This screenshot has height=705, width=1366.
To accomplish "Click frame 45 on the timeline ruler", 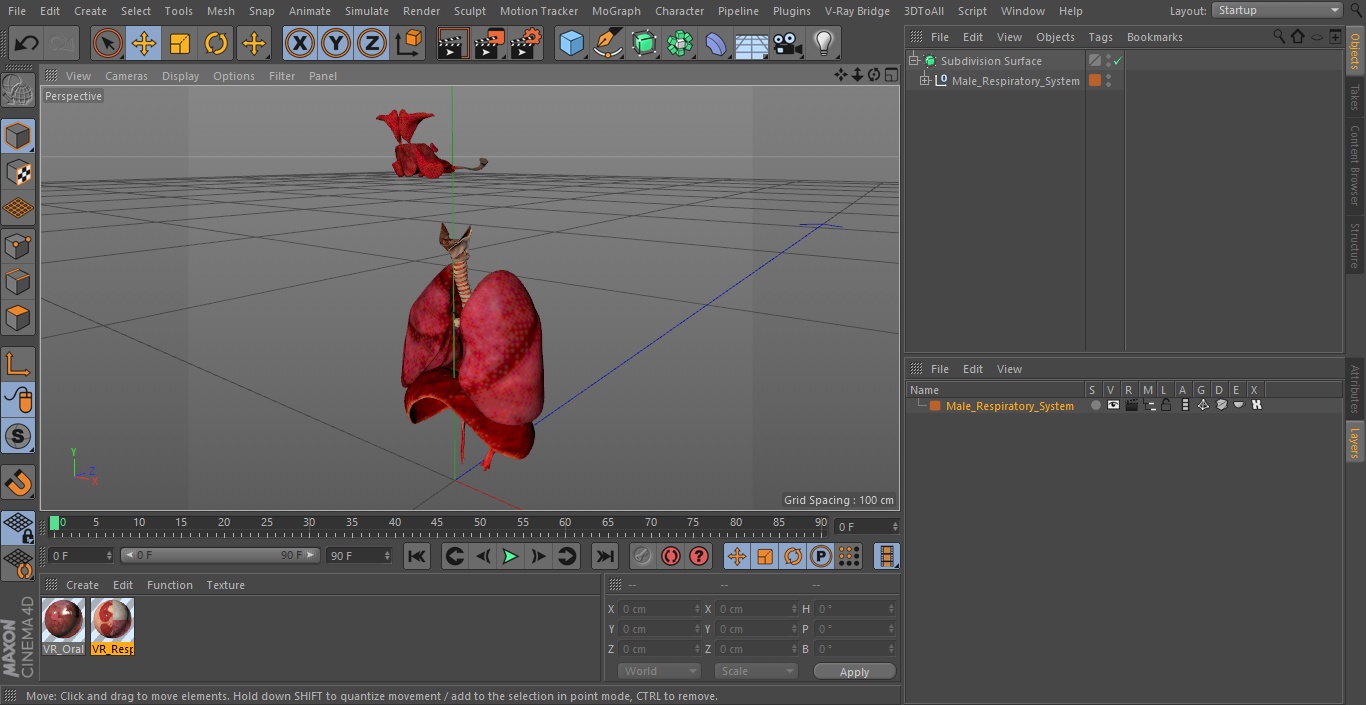I will [437, 522].
